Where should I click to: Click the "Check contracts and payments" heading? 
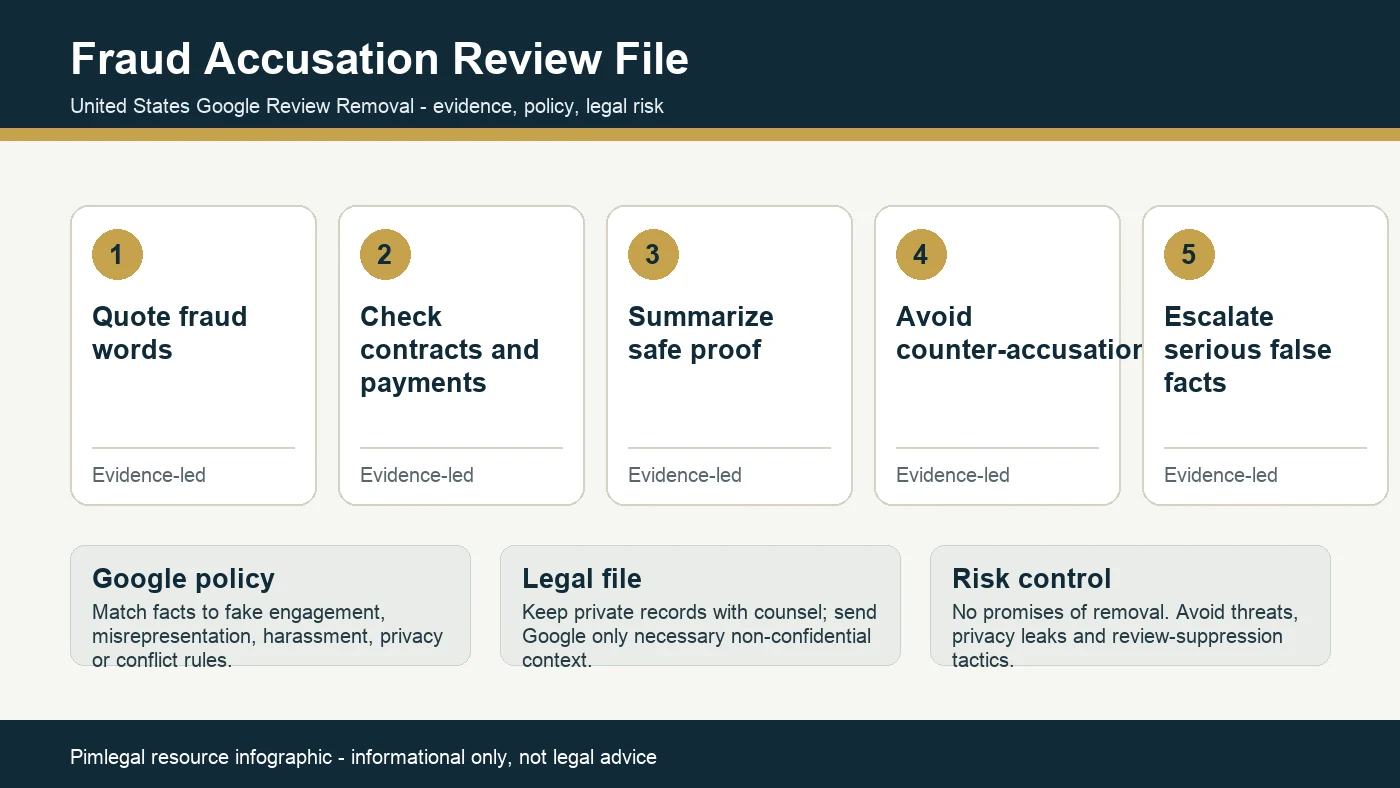(450, 349)
